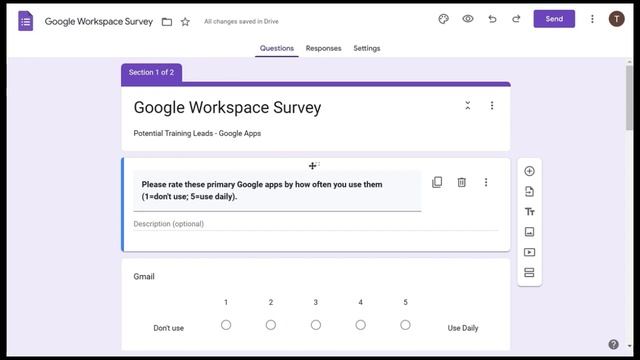
Task: Import questions from another form
Action: tap(529, 191)
